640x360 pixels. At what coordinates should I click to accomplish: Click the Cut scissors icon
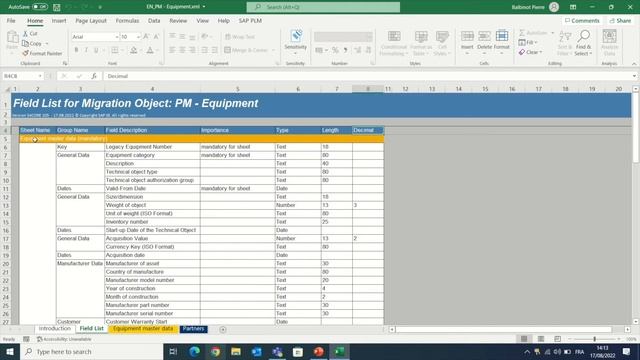(x=26, y=33)
